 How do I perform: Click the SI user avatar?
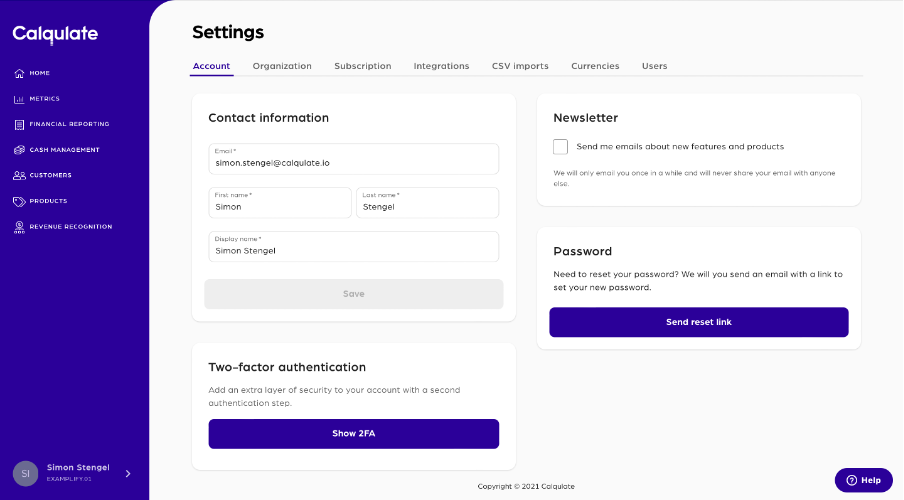[26, 473]
